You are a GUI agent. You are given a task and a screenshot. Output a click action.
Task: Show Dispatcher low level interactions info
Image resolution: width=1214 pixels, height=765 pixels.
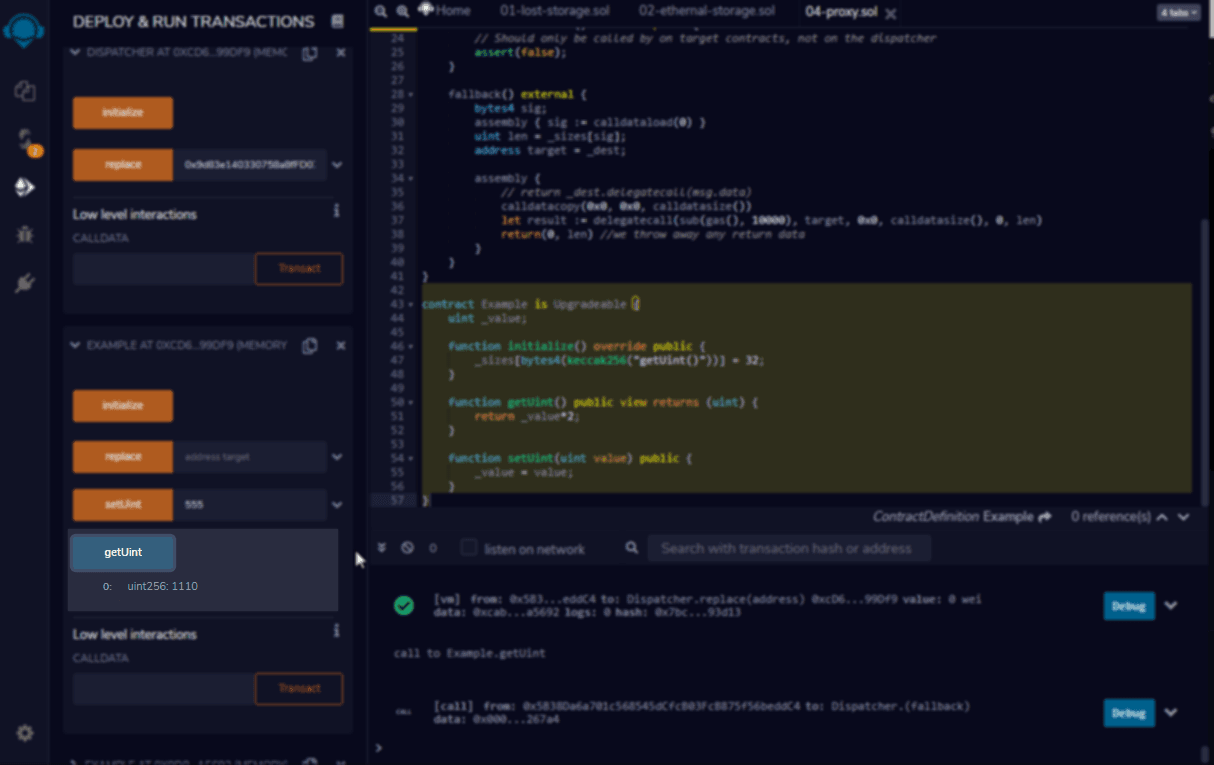336,211
